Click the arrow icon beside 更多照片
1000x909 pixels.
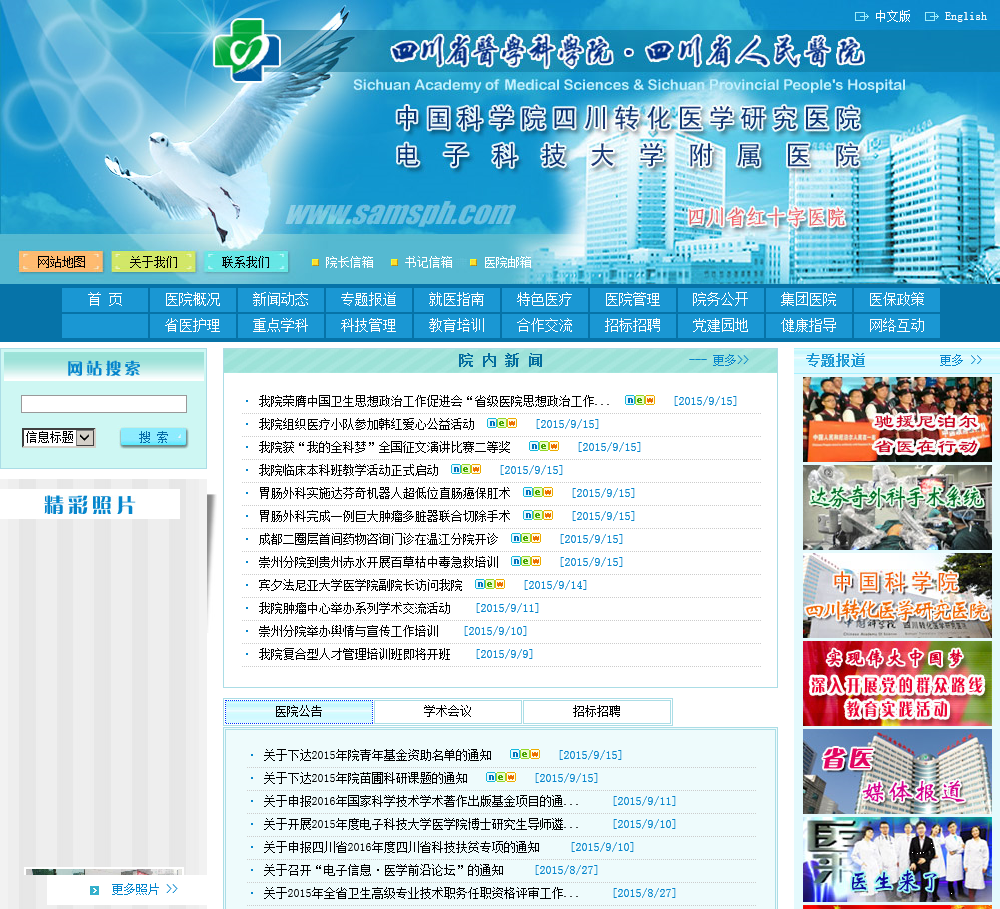(x=94, y=890)
